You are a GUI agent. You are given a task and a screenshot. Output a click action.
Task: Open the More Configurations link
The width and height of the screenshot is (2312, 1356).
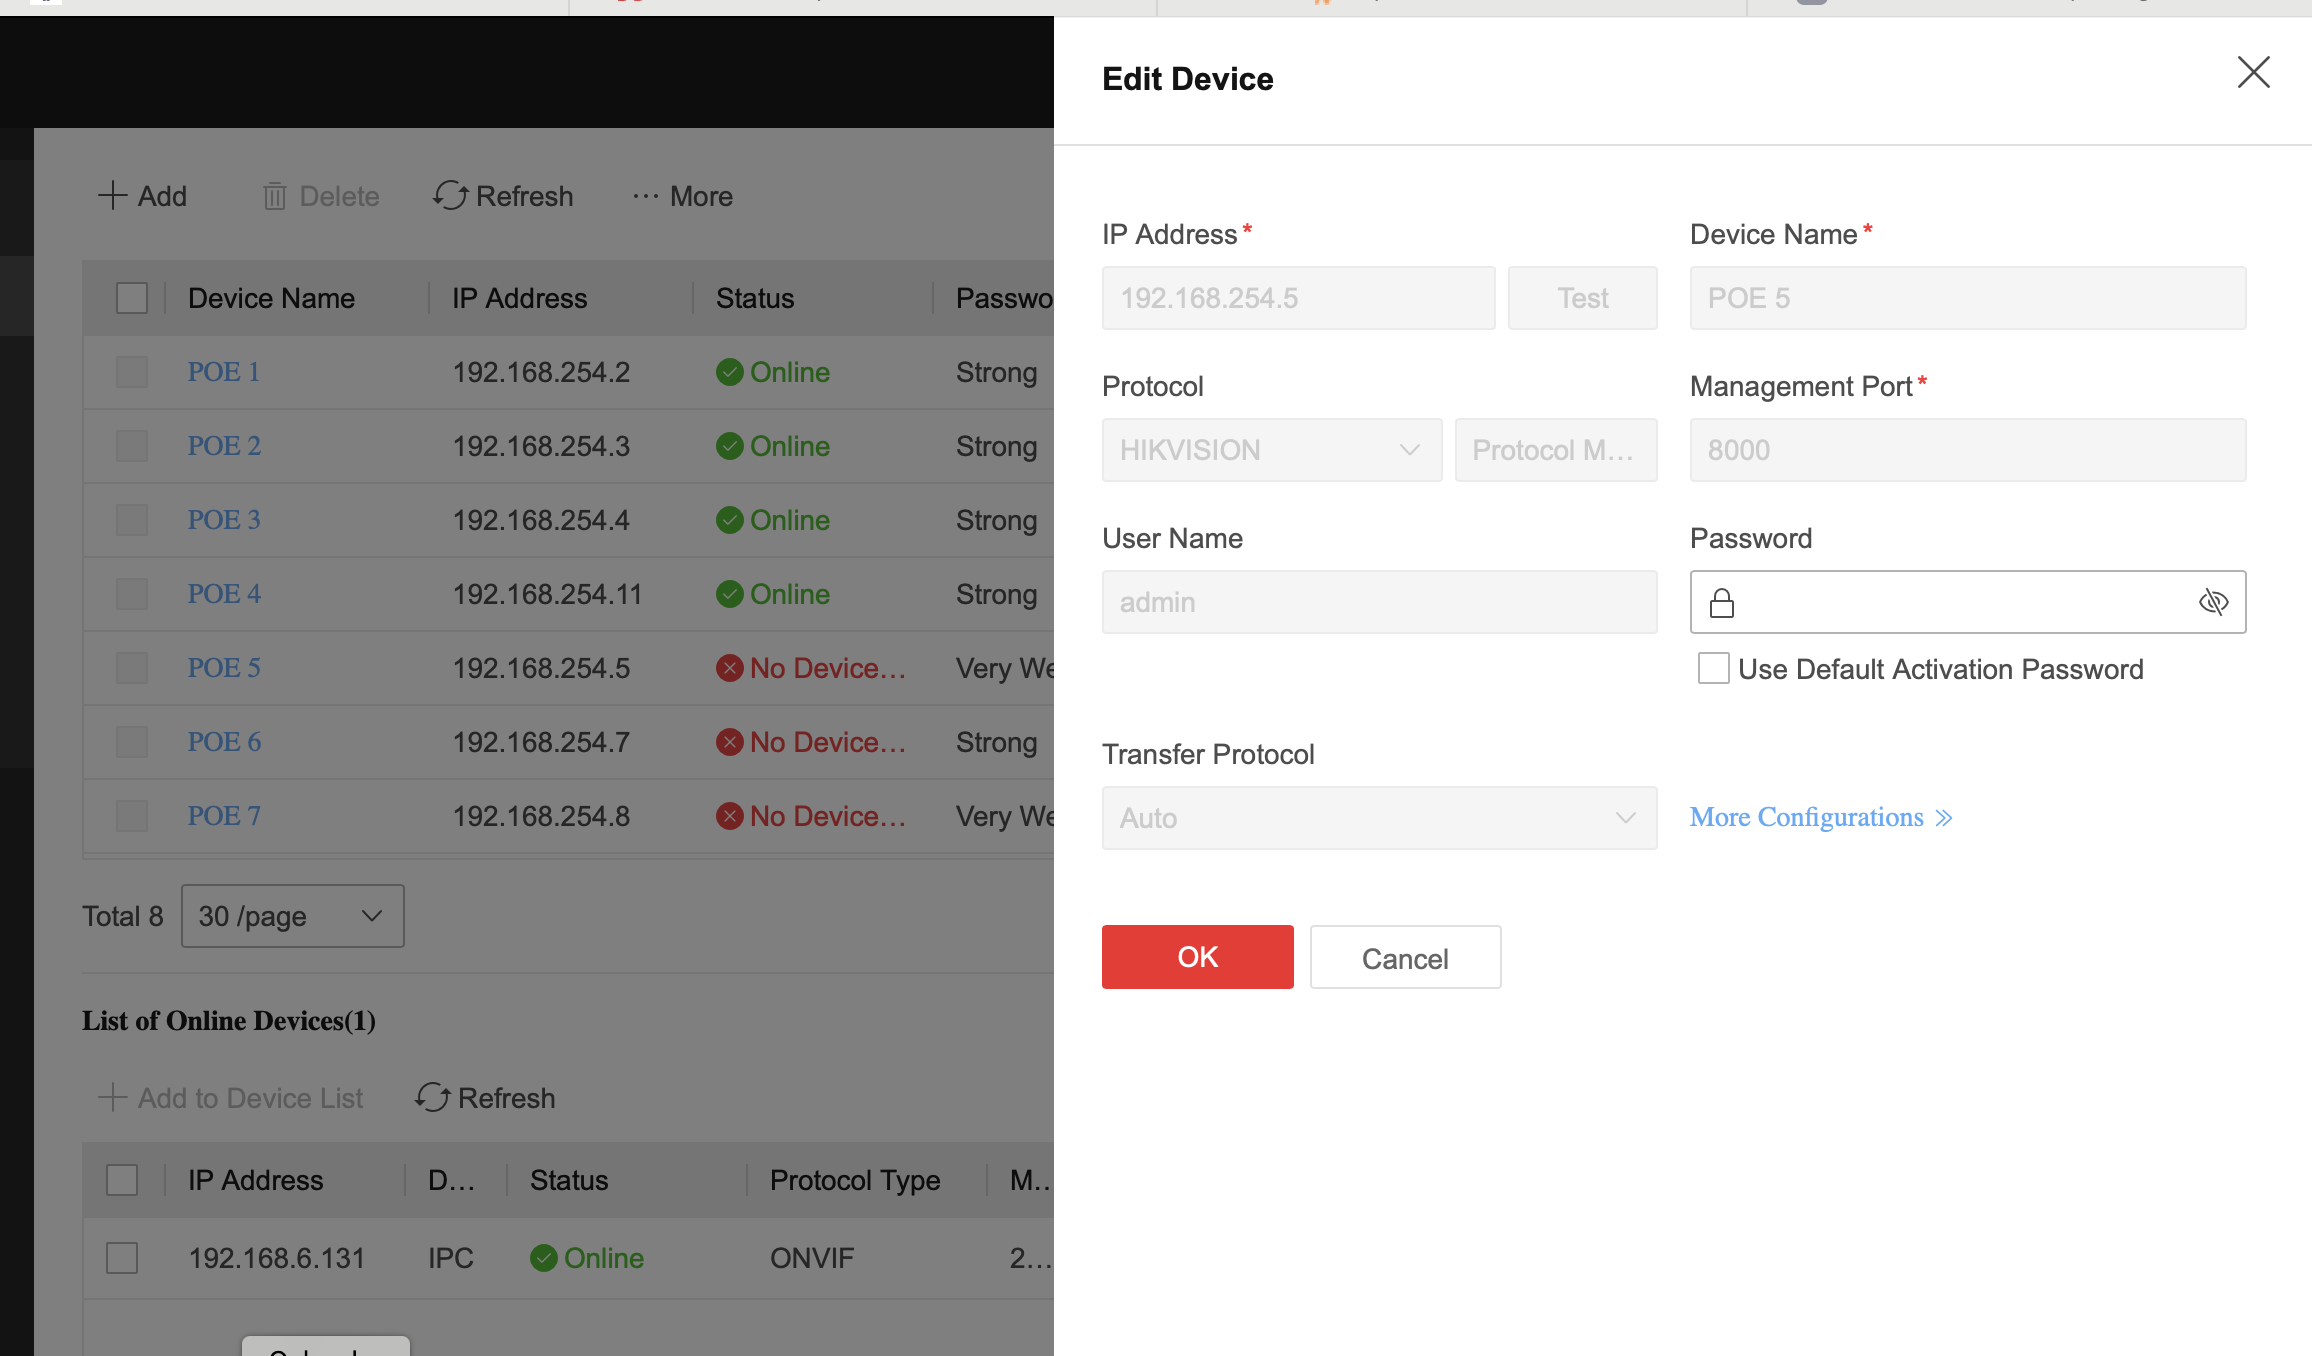tap(1820, 818)
